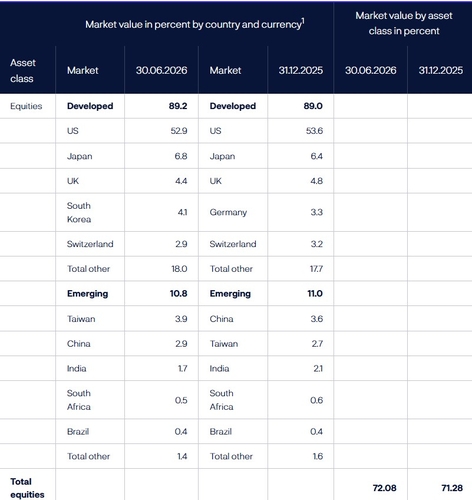Screen dimensions: 472x500
Task: Select the US value 53.6
Action: [314, 131]
